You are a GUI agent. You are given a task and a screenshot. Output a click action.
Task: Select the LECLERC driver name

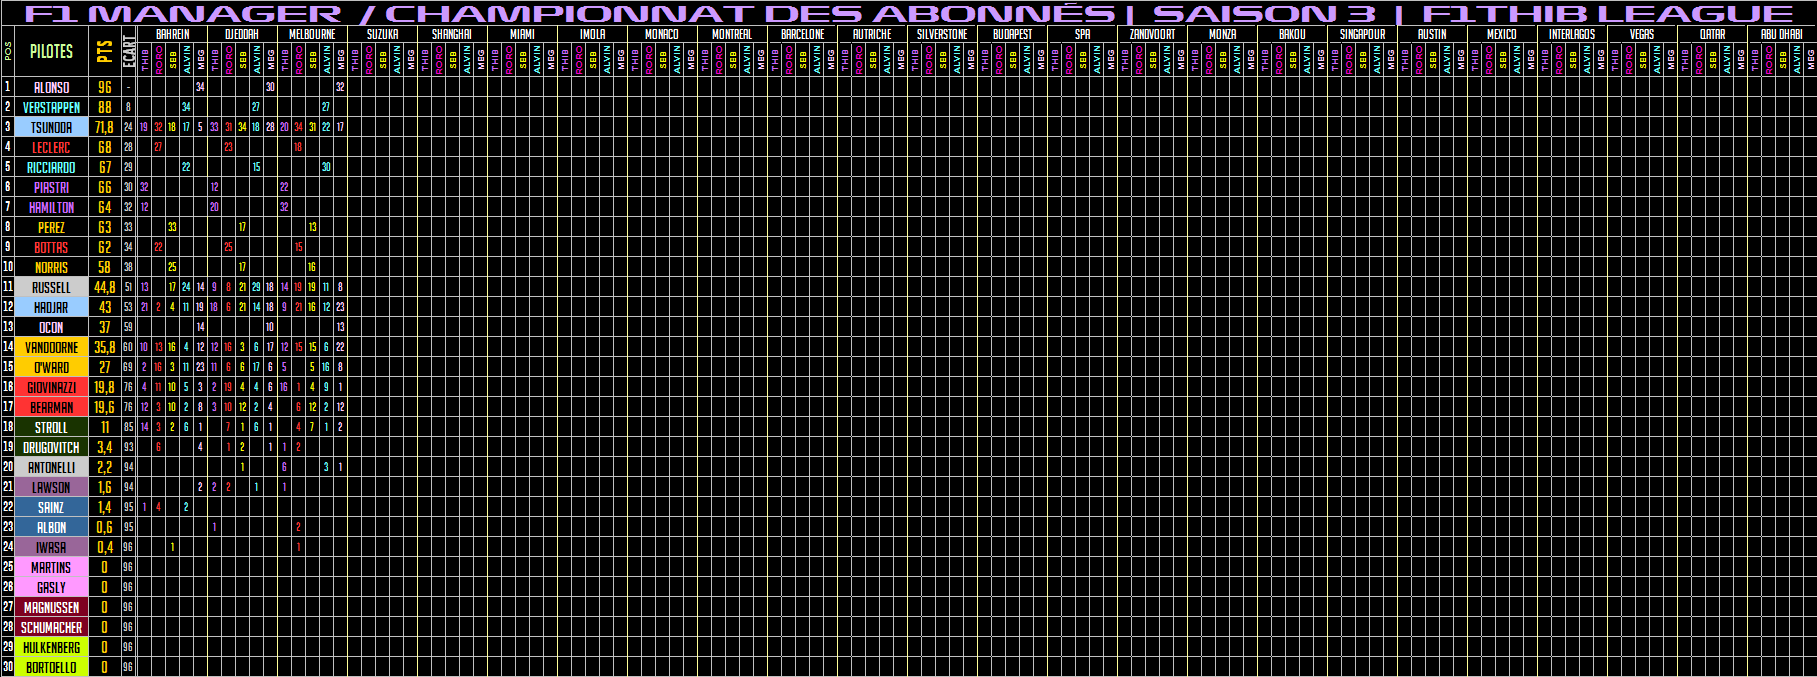click(51, 148)
